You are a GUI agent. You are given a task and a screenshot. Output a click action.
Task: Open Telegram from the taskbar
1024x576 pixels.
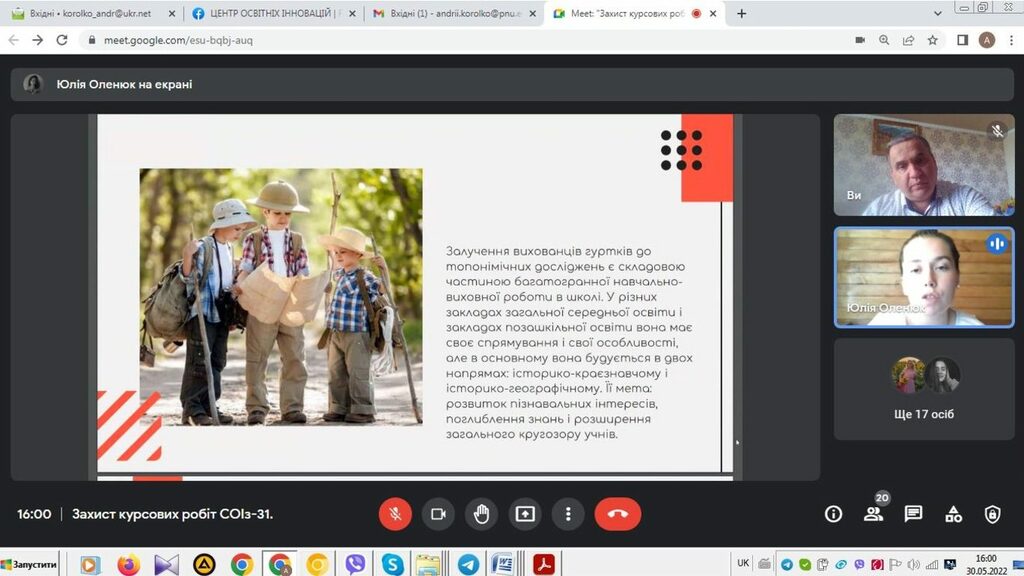[467, 564]
